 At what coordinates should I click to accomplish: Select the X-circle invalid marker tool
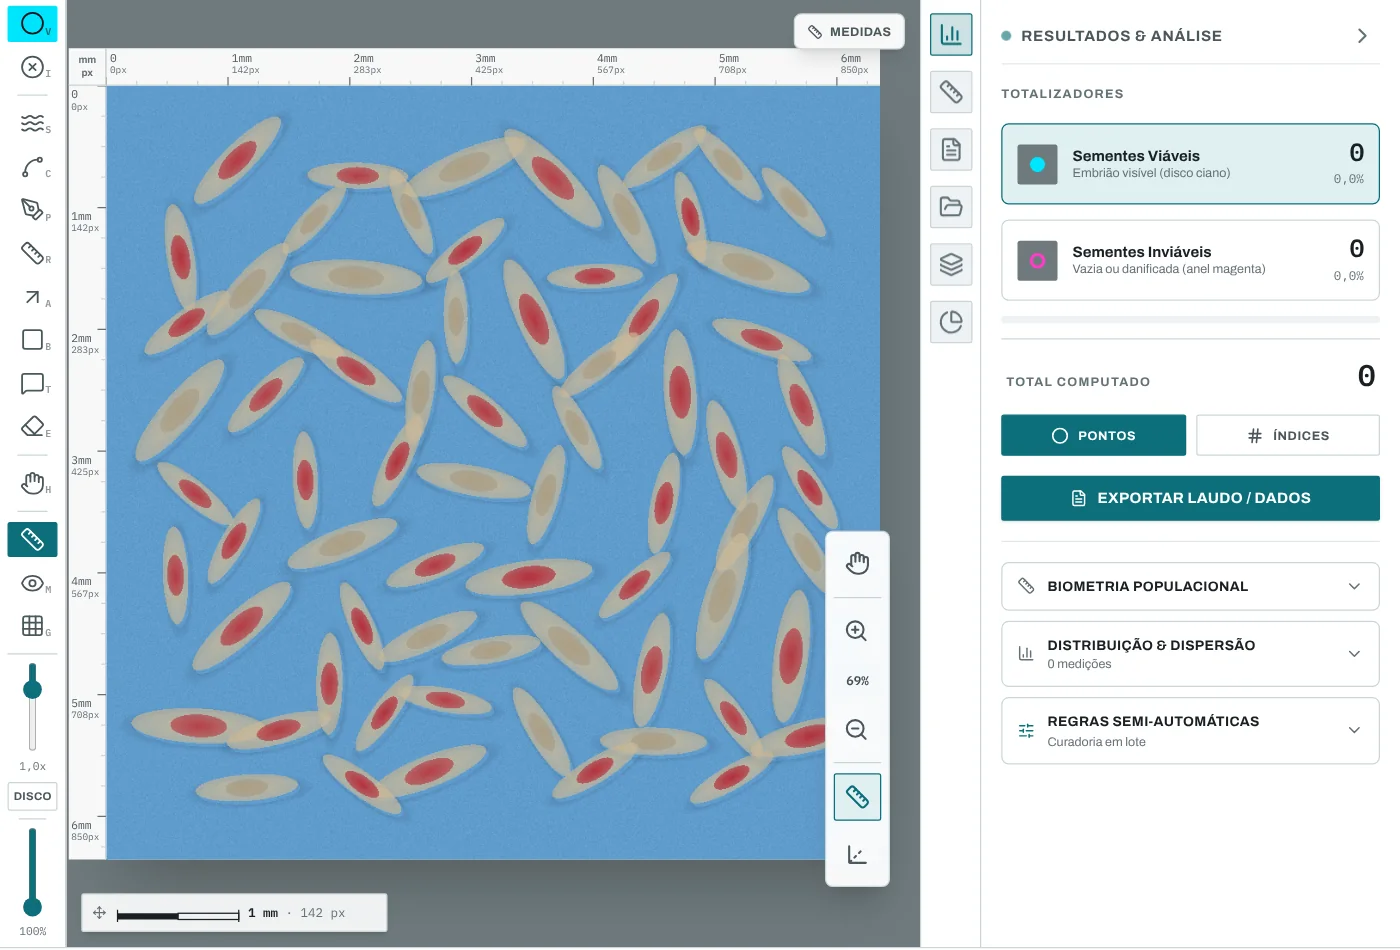click(33, 67)
